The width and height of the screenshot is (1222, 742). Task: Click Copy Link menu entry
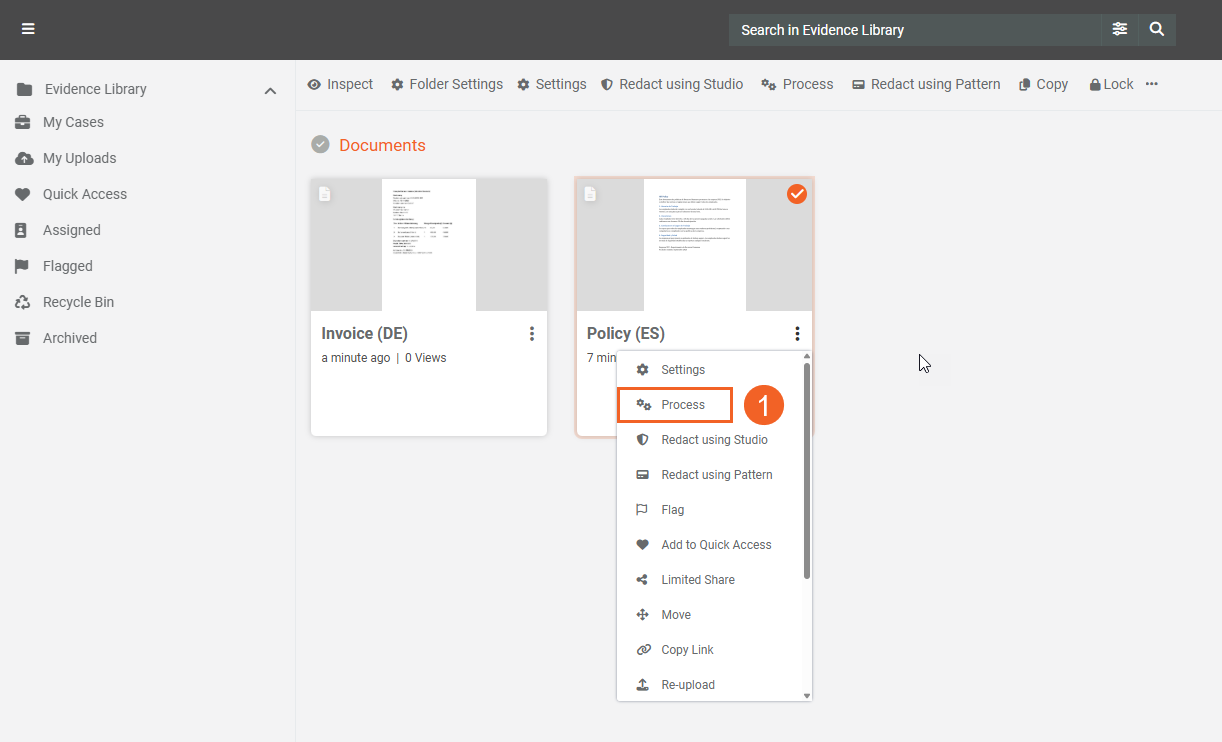(687, 650)
